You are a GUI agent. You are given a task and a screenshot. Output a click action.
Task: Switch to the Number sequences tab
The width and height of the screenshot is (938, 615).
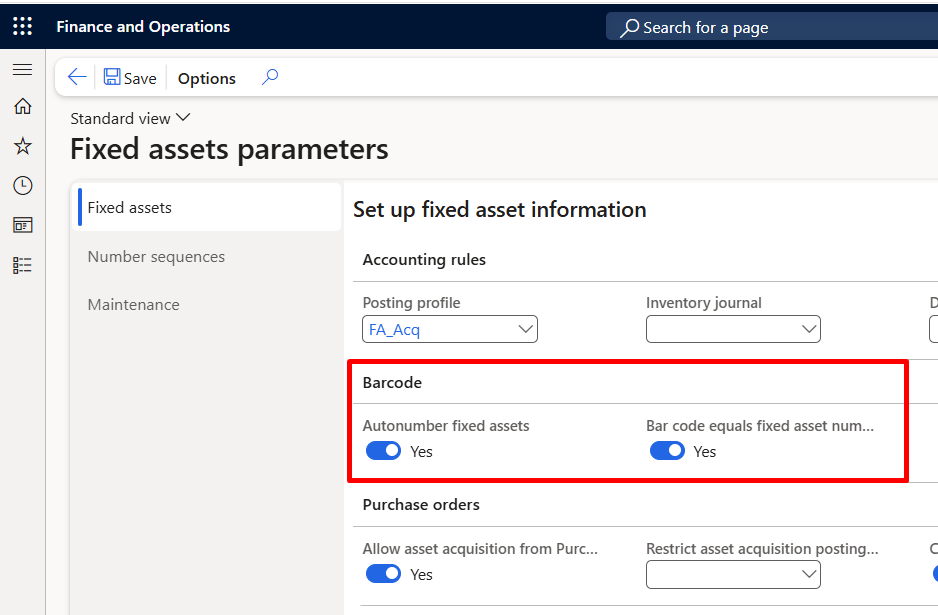[156, 257]
